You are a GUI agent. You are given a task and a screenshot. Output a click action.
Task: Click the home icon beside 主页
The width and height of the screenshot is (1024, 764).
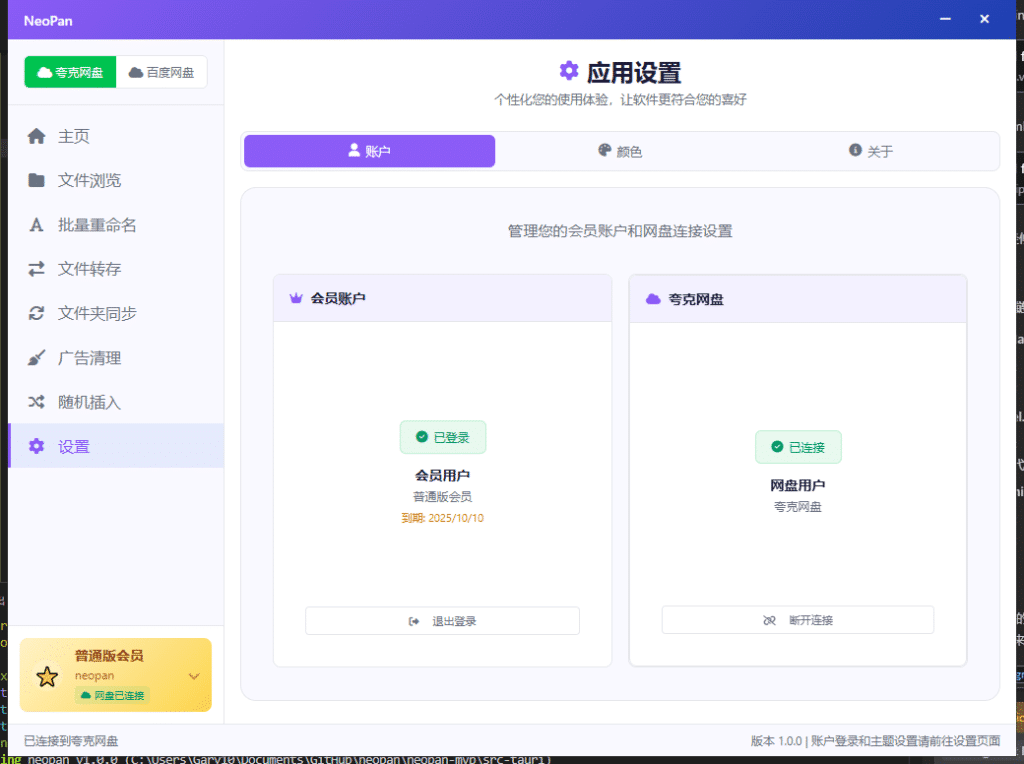click(37, 136)
